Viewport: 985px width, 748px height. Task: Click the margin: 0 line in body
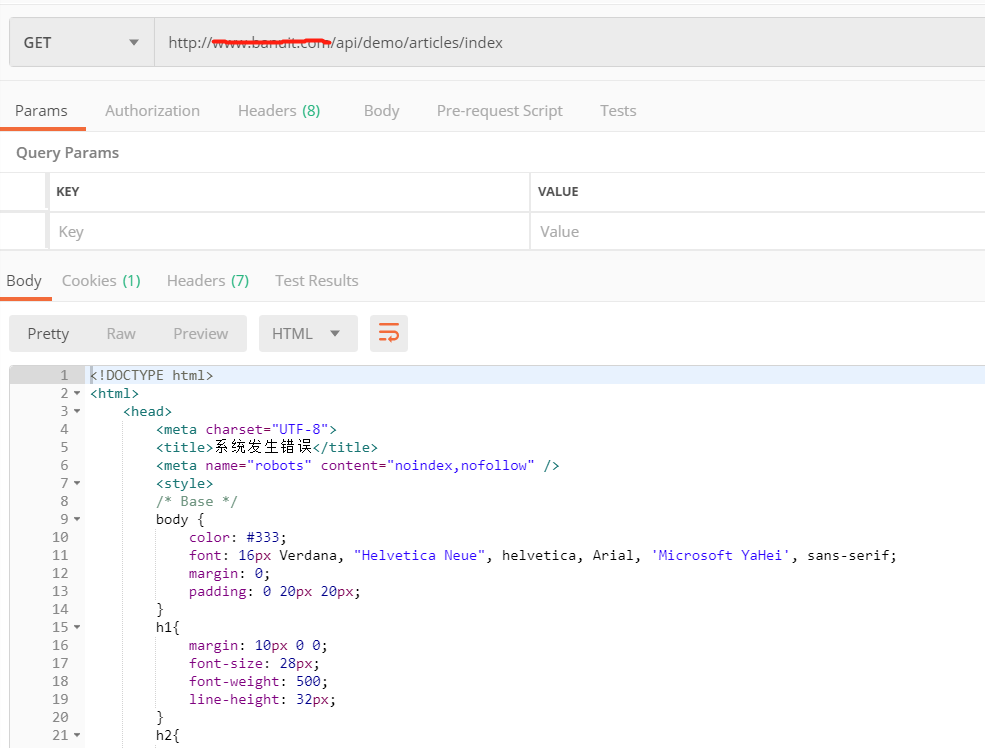click(x=229, y=573)
